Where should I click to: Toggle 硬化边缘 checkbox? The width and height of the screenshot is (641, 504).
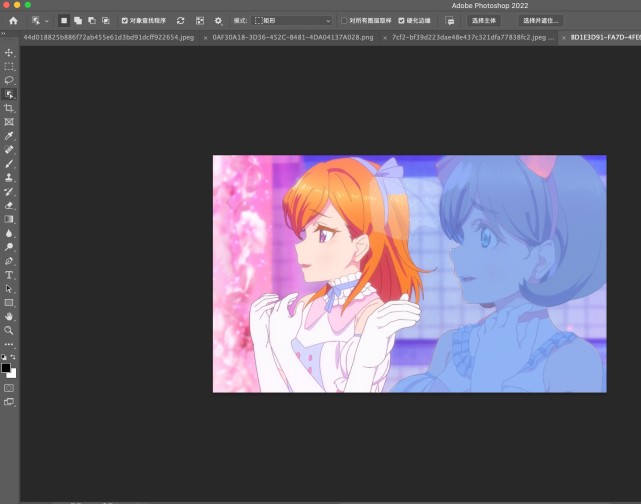(401, 20)
